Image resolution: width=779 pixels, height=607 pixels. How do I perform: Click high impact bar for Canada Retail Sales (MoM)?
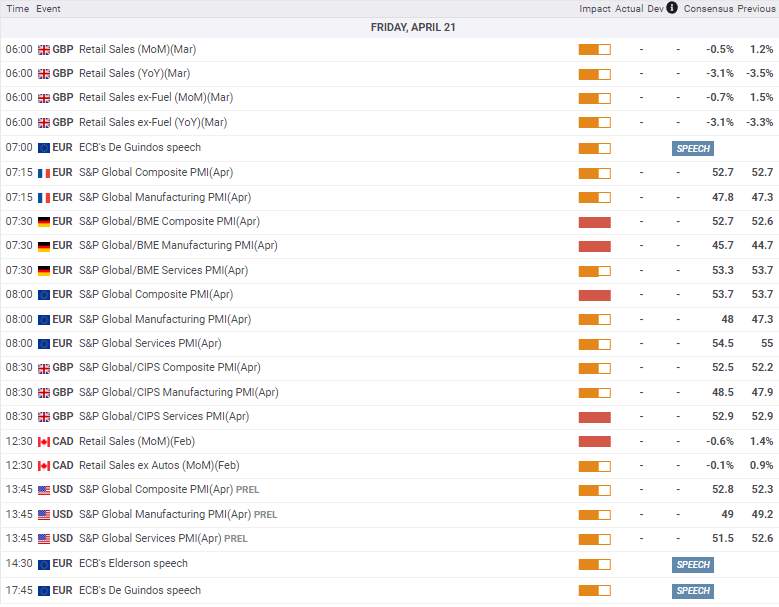pyautogui.click(x=594, y=442)
